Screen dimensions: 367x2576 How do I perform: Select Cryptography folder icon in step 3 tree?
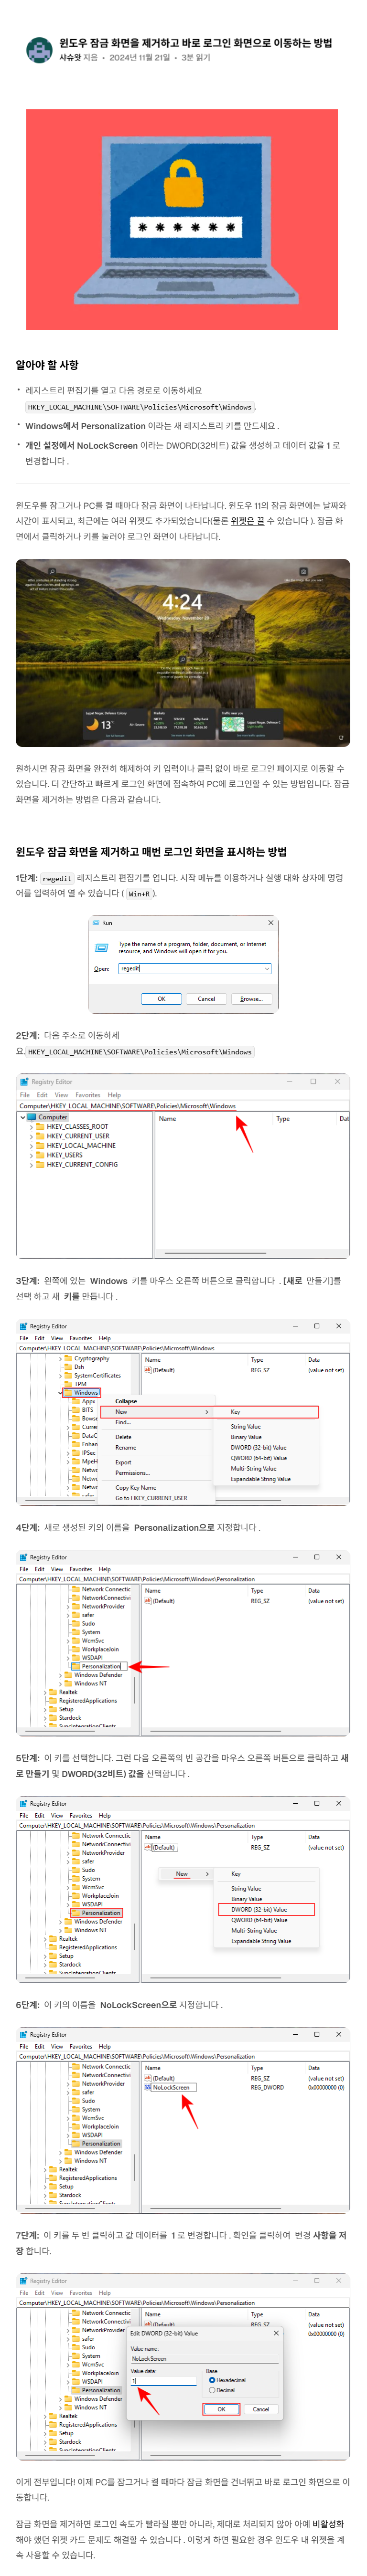(69, 1359)
